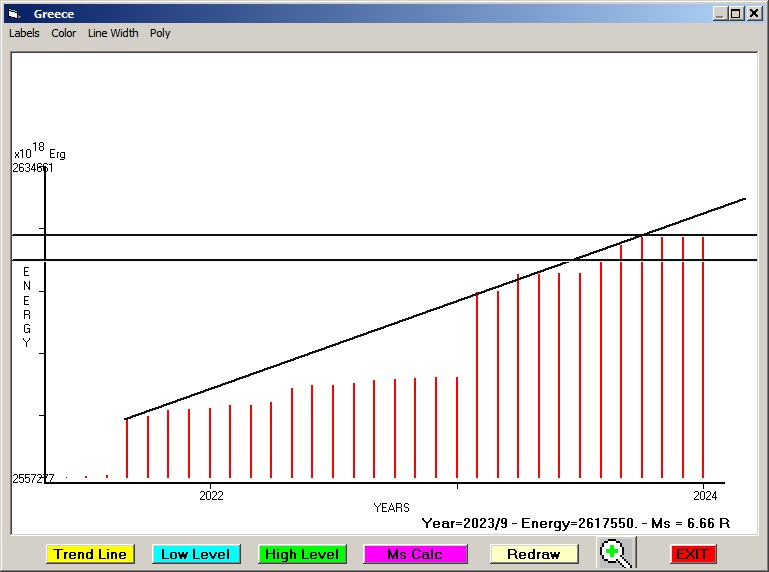This screenshot has width=769, height=572.
Task: Click the 2022 label on the years axis
Action: pos(211,495)
